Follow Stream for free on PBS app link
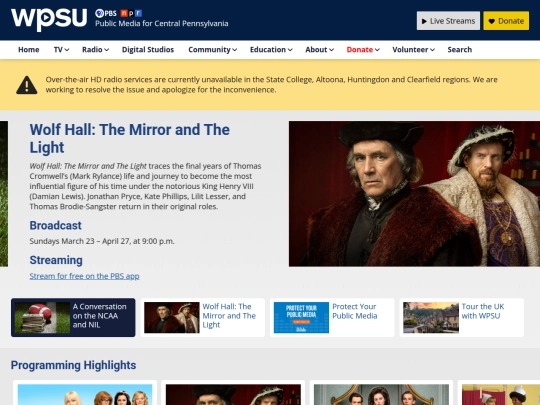Screen dimensions: 540x405 [84, 276]
